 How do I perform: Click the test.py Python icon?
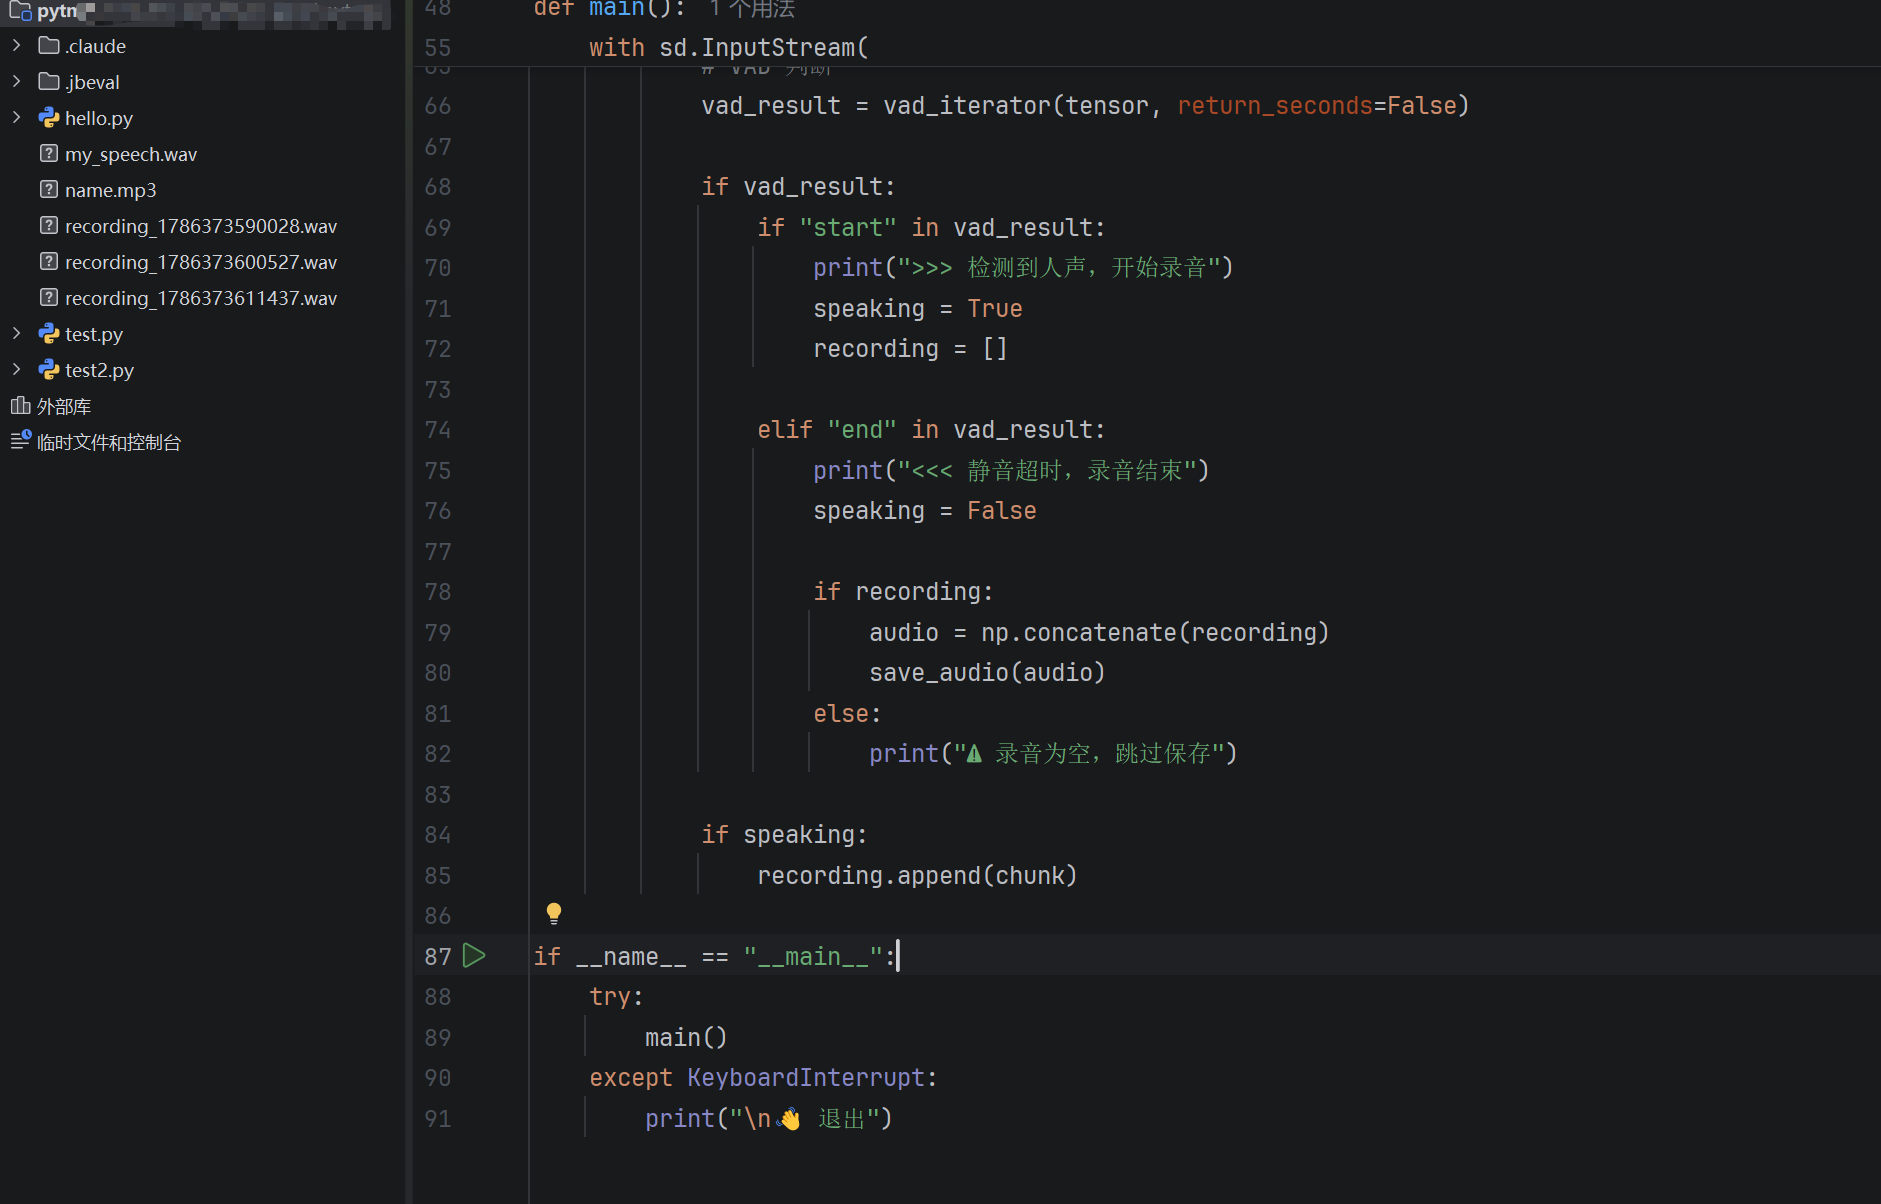click(49, 333)
